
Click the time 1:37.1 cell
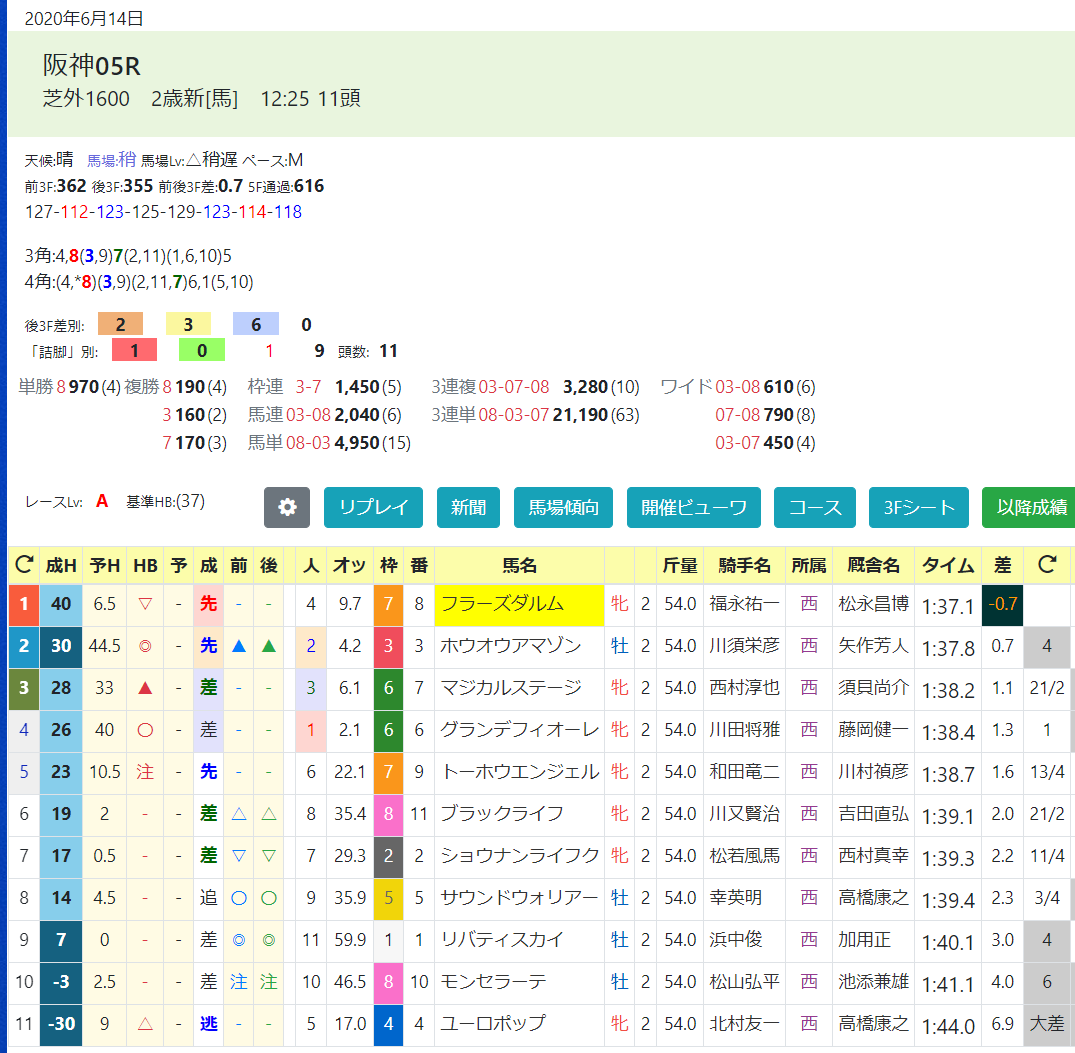[x=948, y=606]
